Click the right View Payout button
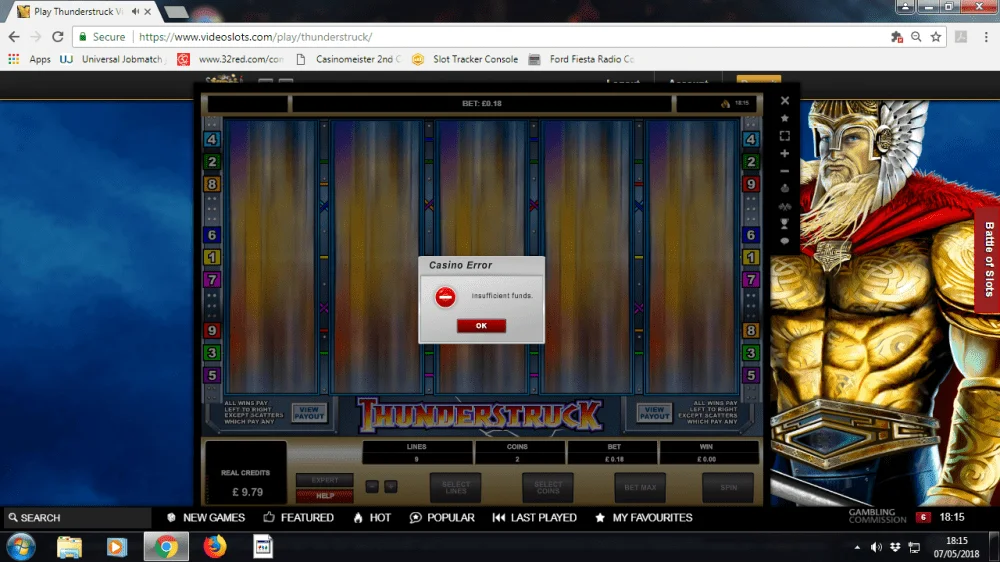Screen dimensions: 1000x562 [654, 413]
